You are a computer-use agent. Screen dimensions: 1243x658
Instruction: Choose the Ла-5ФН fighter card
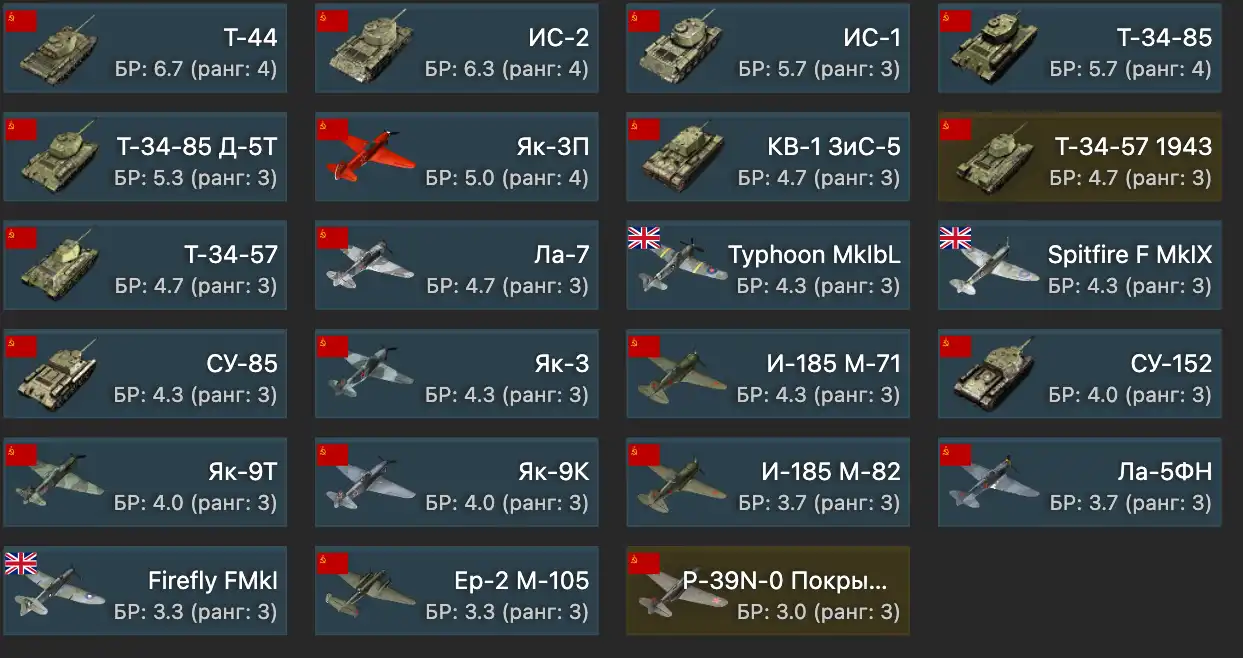1080,482
